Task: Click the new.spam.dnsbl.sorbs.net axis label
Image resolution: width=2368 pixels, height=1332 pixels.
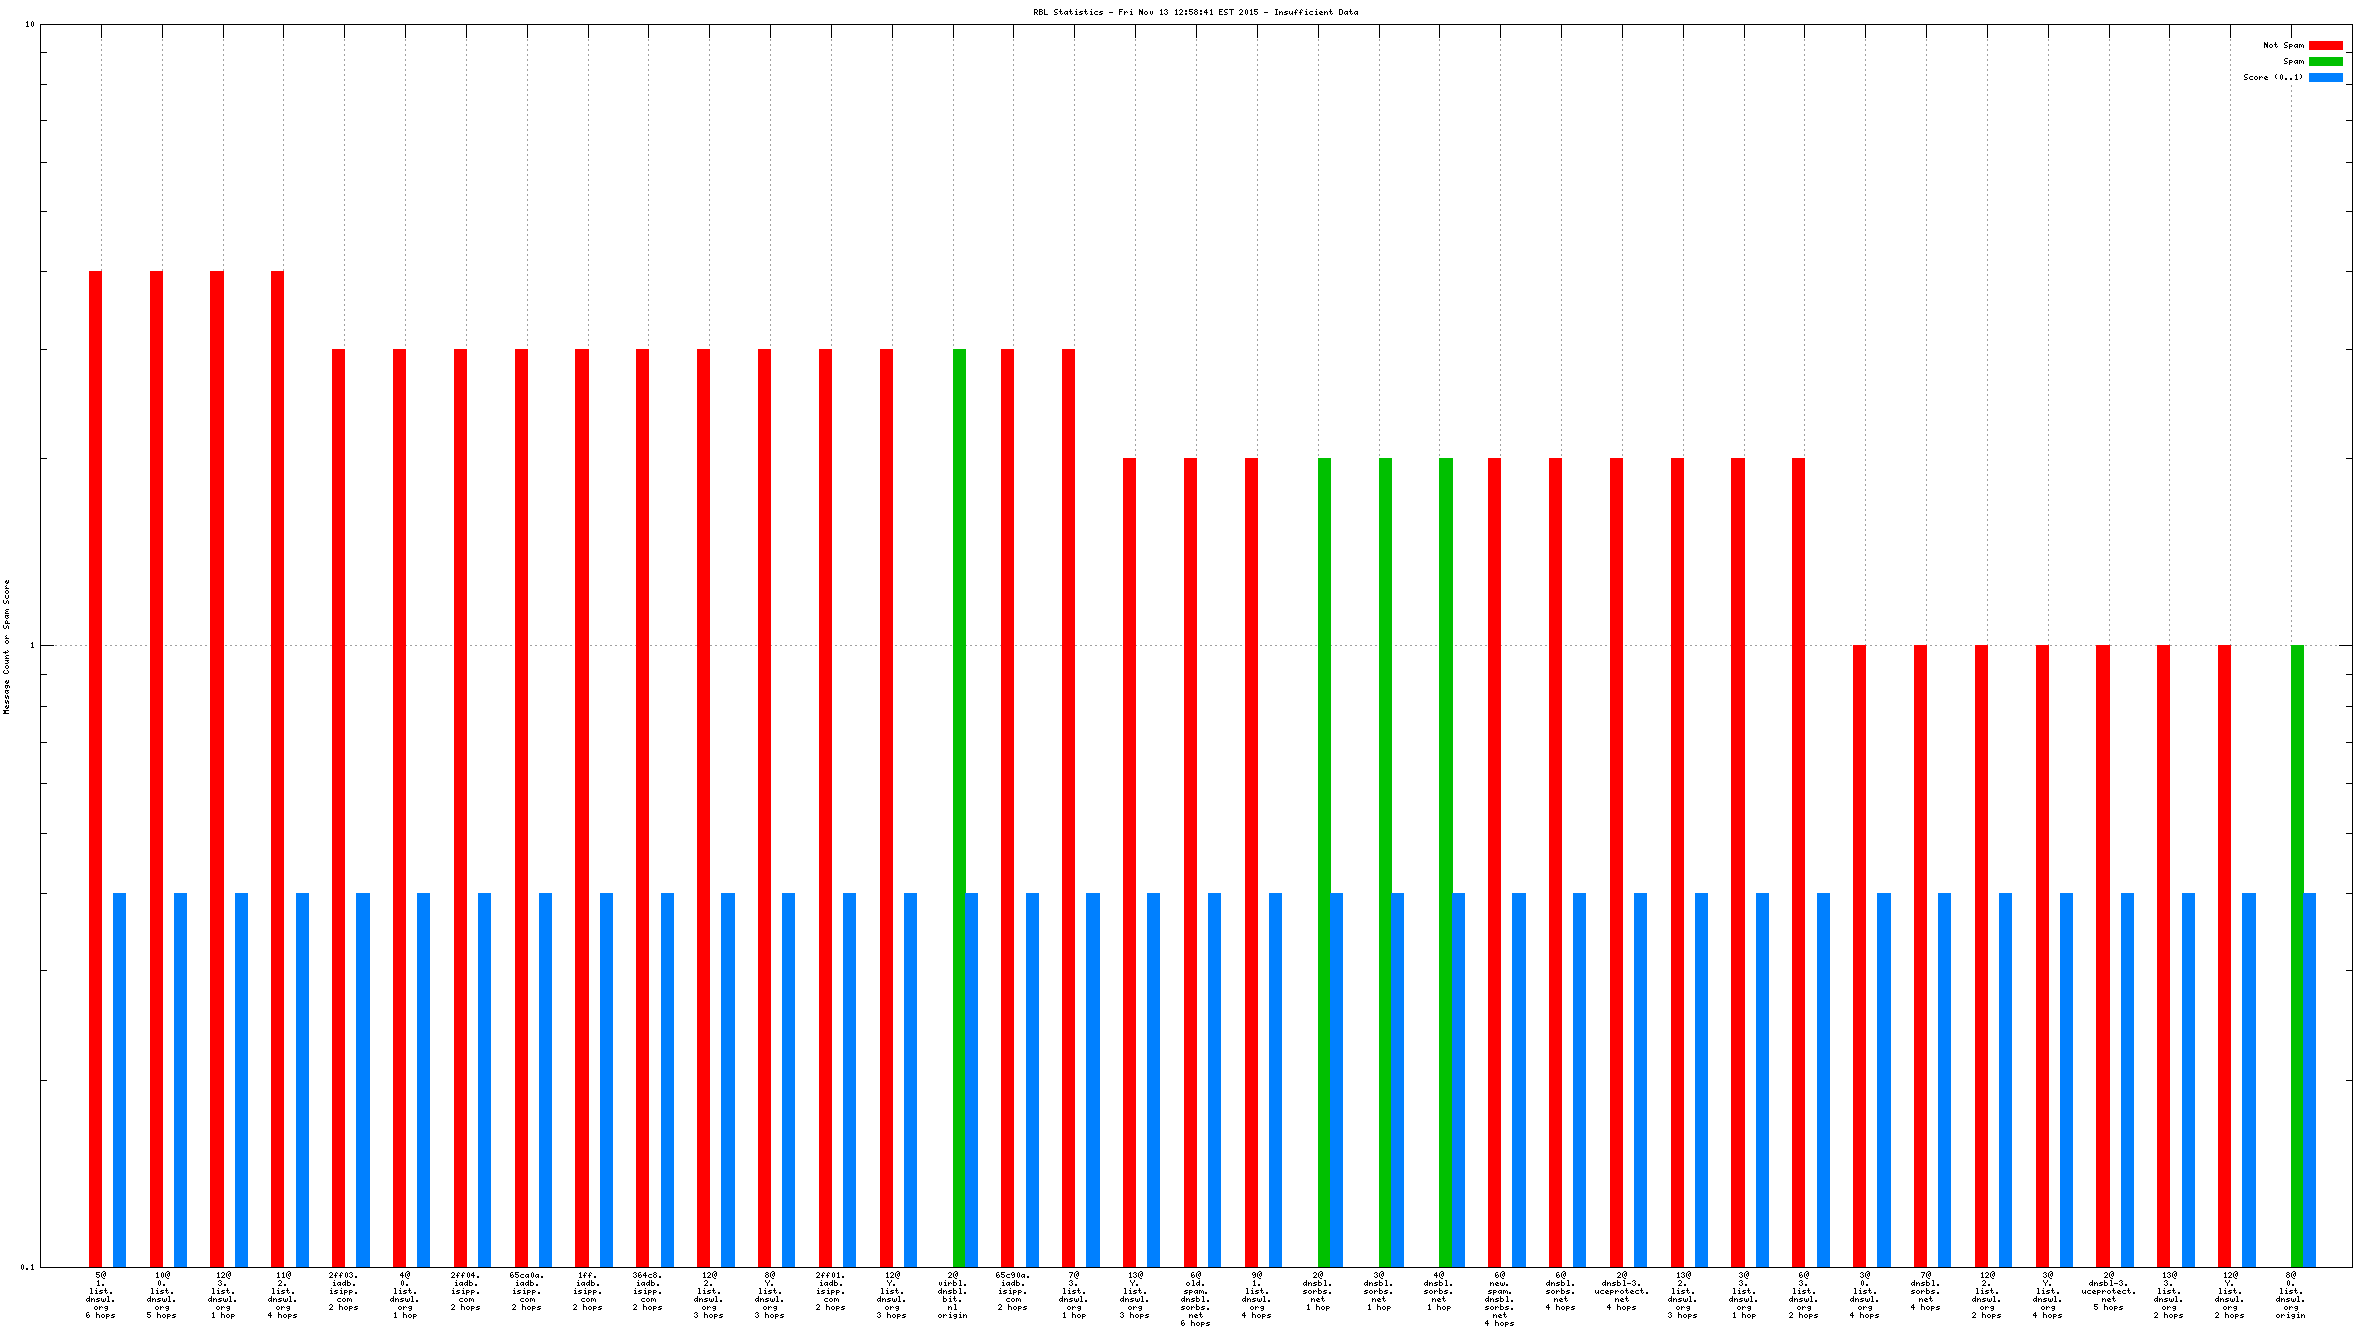Action: 1499,1299
